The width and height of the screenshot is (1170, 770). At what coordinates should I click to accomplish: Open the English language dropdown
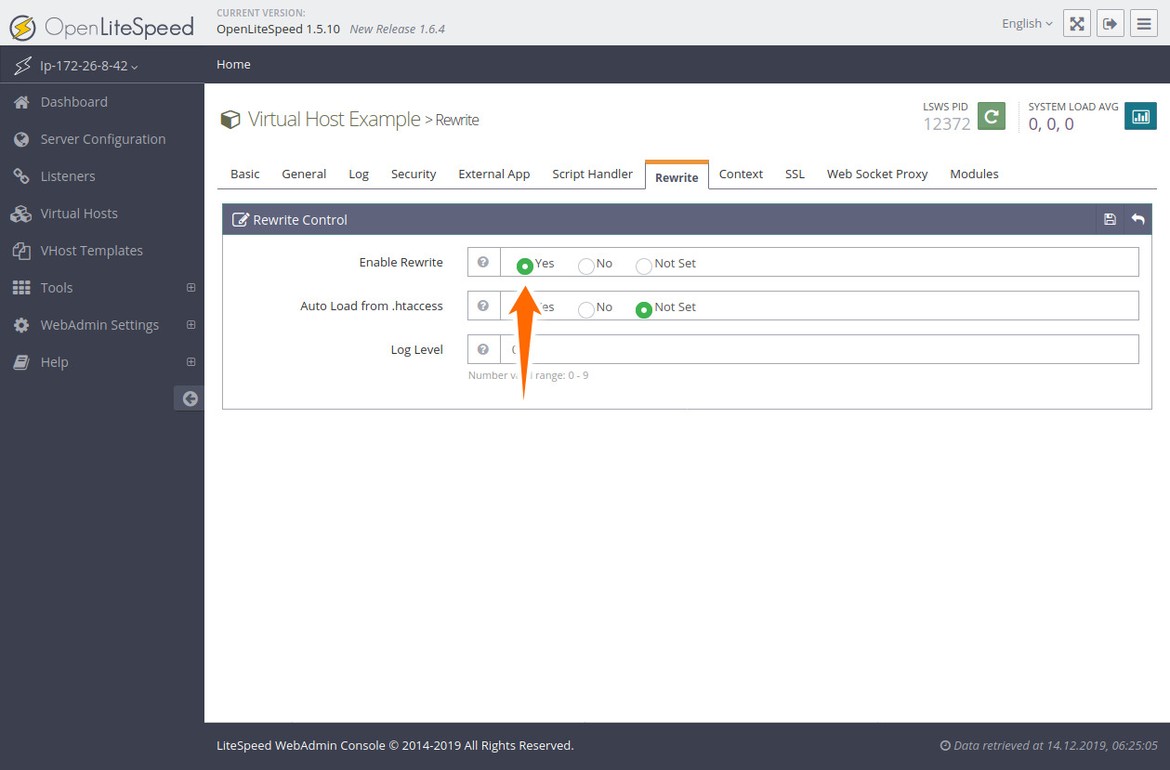(1027, 24)
